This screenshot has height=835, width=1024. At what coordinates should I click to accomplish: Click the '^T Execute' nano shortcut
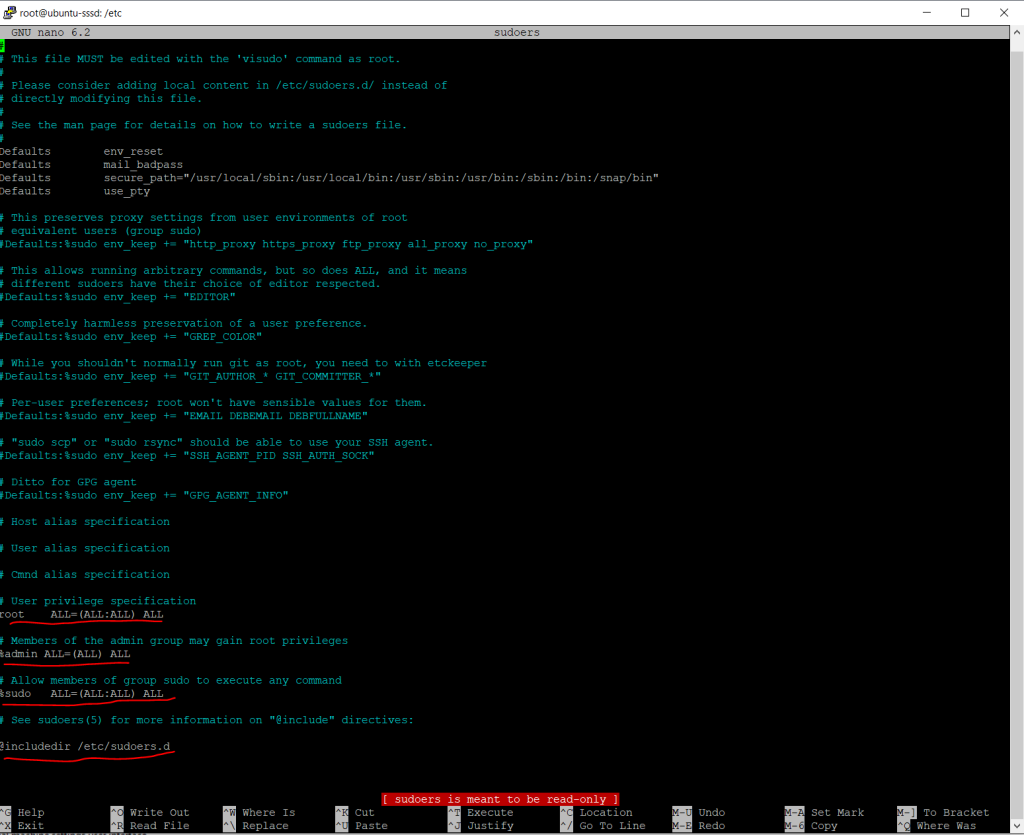point(481,813)
